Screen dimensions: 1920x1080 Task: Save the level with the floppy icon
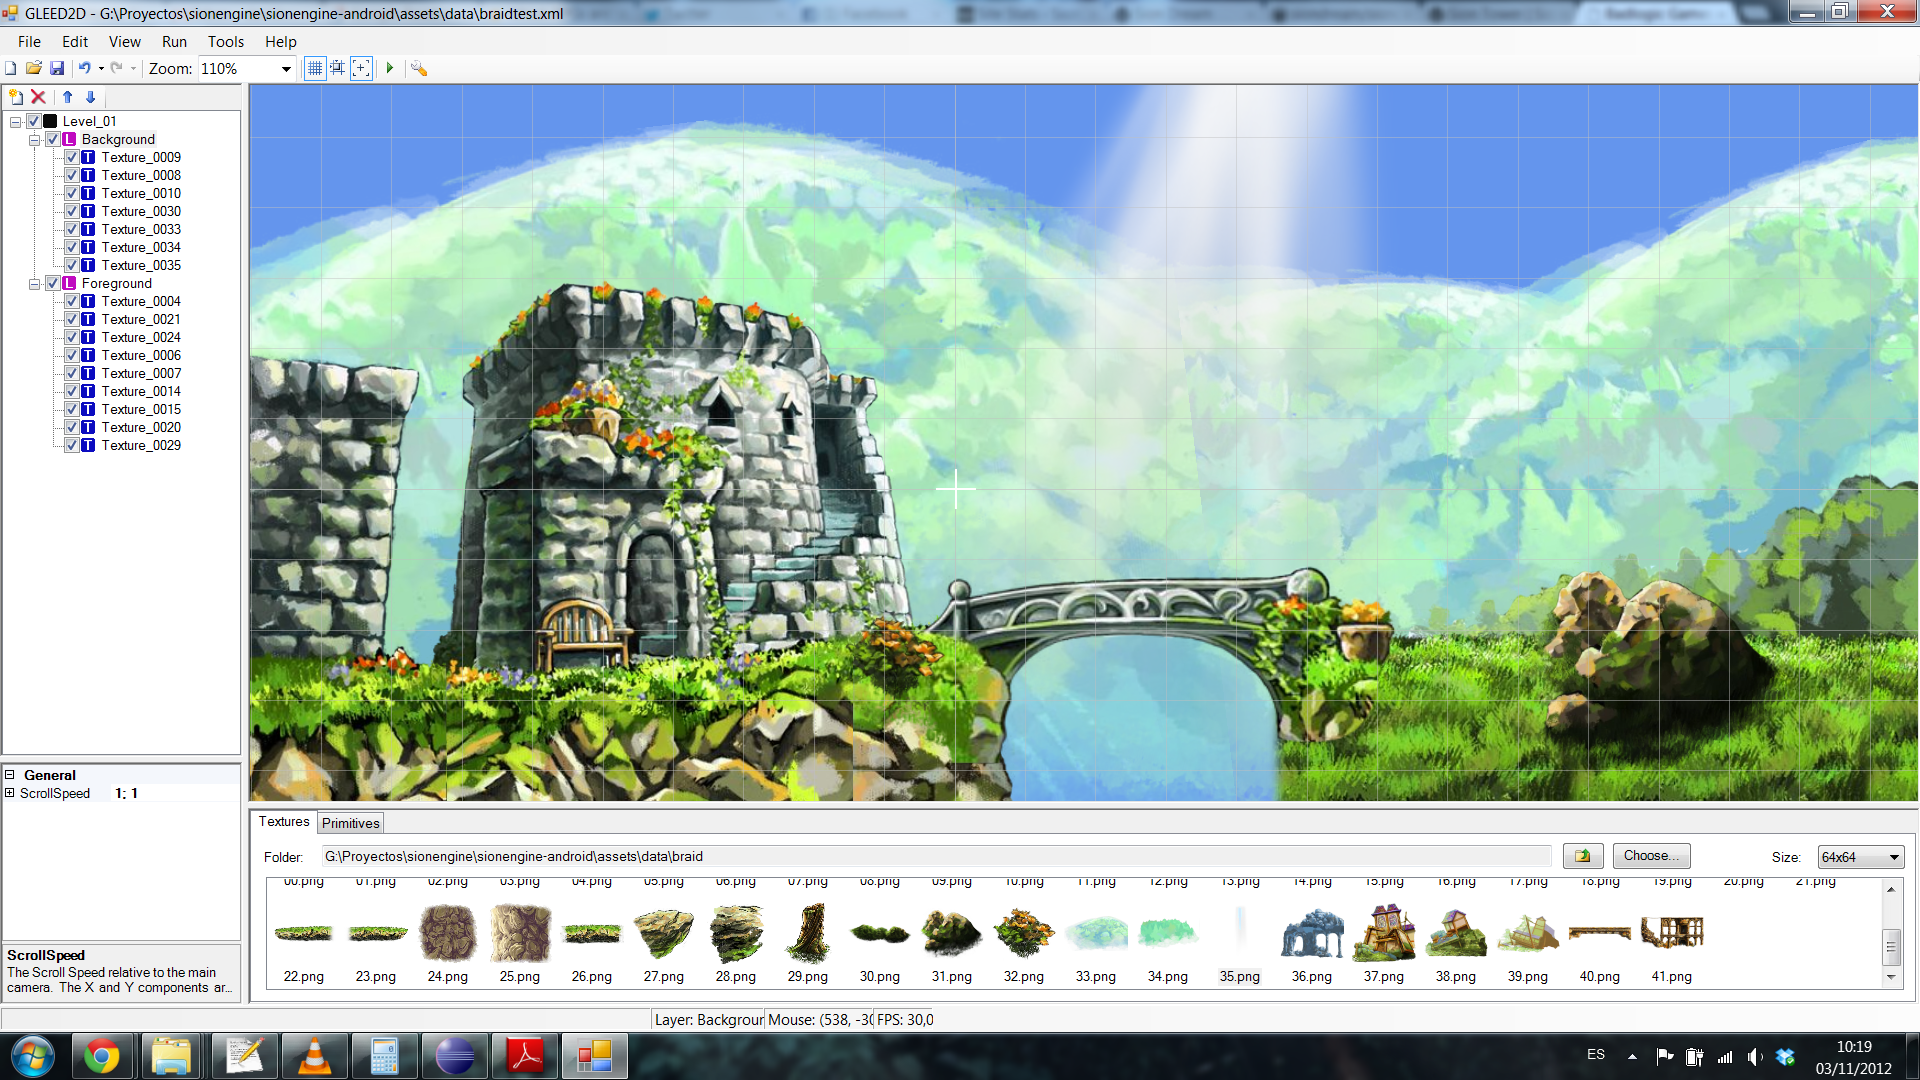point(57,68)
